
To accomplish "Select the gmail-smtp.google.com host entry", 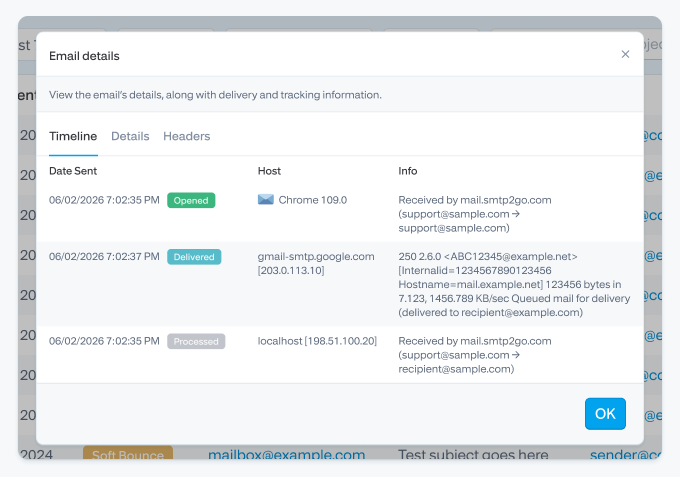I will [x=316, y=263].
